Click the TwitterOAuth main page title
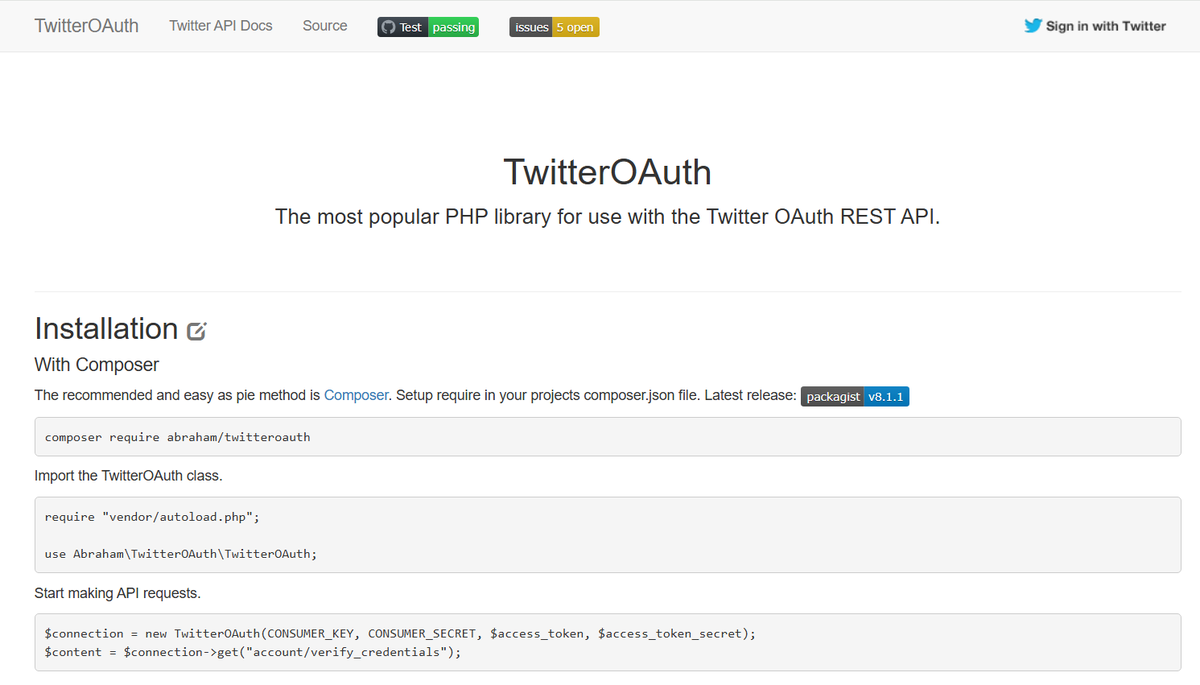This screenshot has height=685, width=1200. pos(608,172)
